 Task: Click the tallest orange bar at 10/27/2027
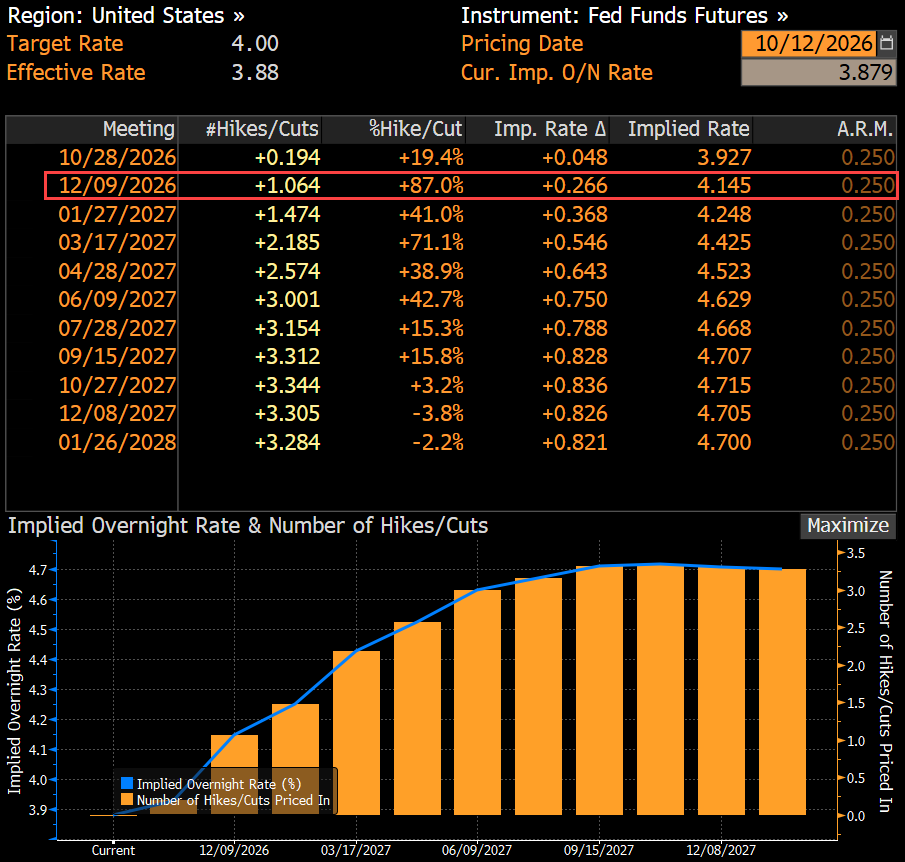click(x=660, y=689)
